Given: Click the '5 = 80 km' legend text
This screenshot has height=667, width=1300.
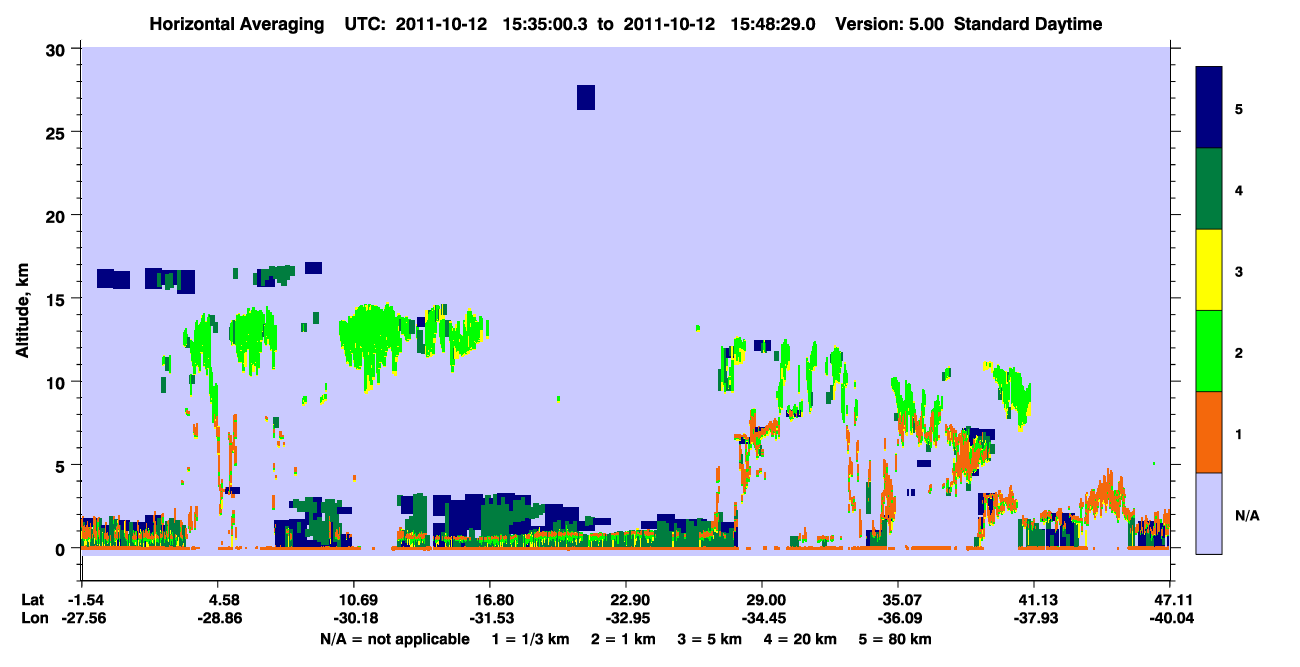Looking at the screenshot, I should pos(894,639).
